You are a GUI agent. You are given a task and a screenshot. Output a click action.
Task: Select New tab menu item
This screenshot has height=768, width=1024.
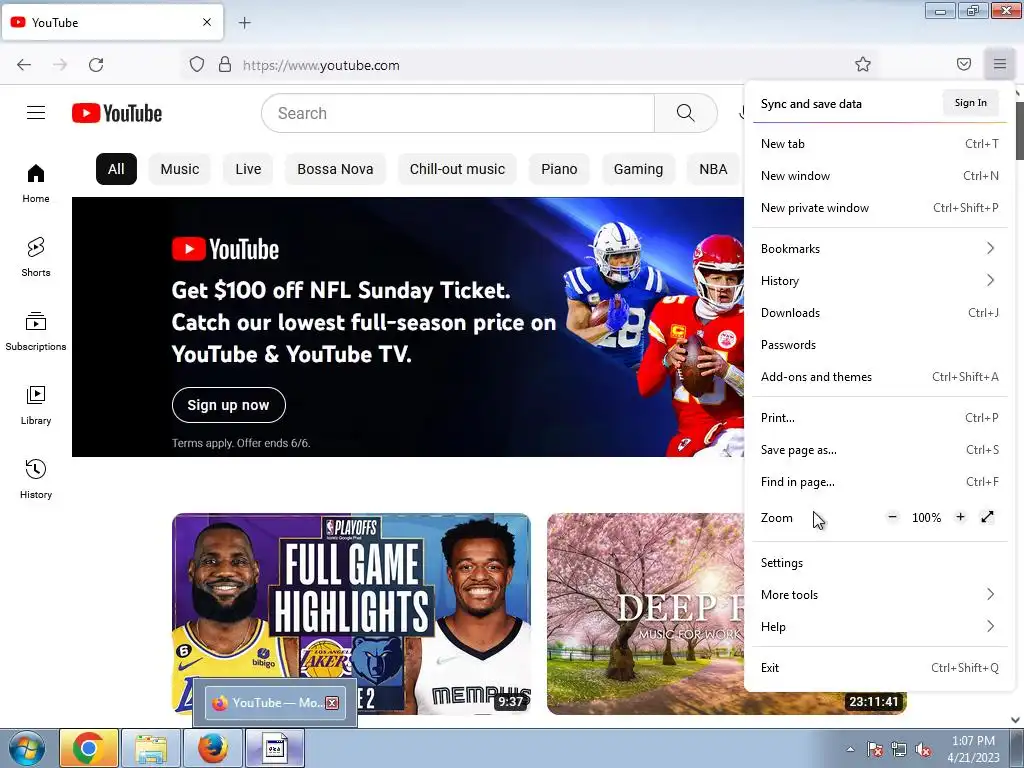click(x=880, y=144)
